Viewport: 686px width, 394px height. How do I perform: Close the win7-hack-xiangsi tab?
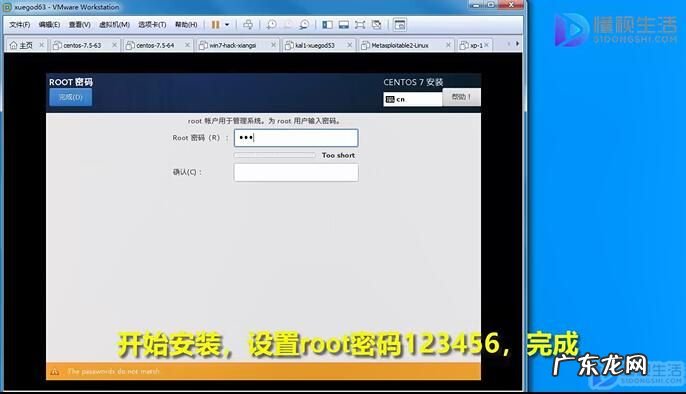point(273,45)
